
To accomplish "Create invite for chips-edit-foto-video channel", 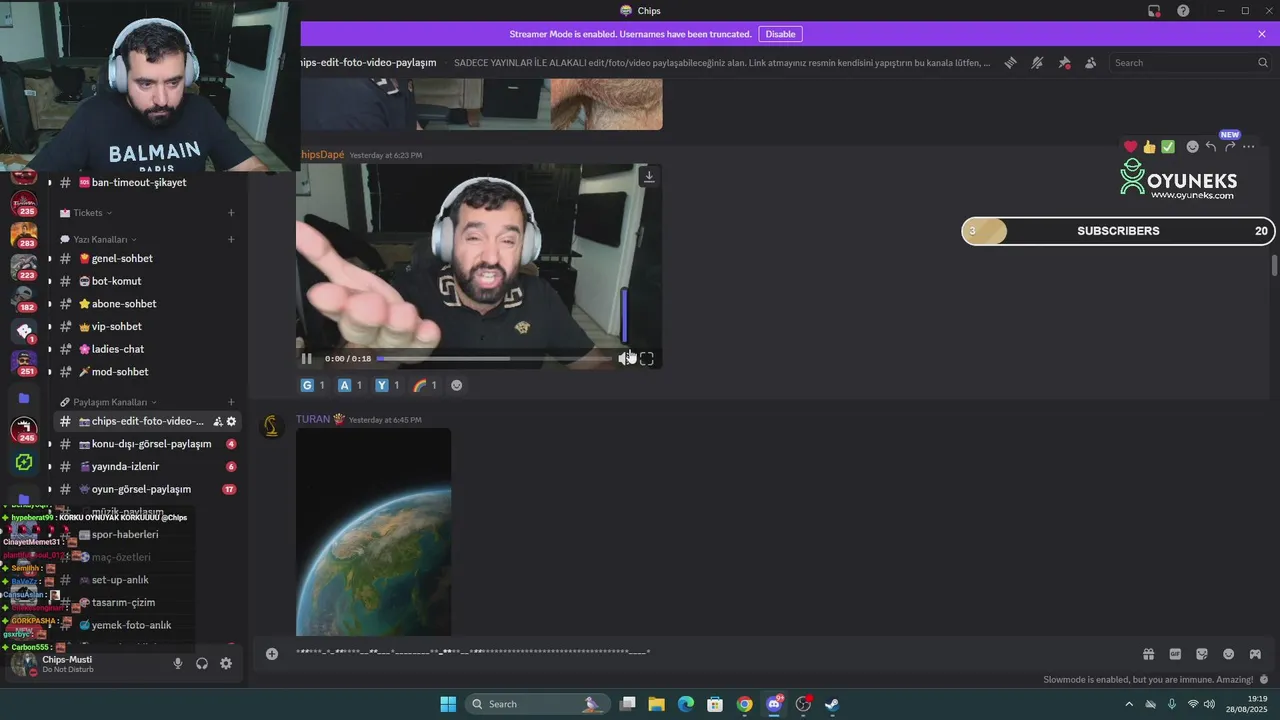I will [217, 422].
